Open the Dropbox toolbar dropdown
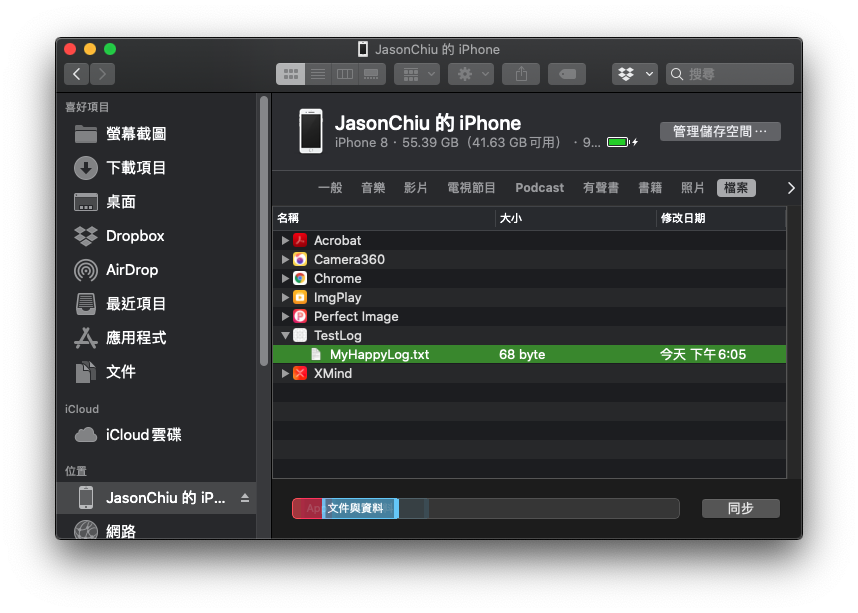This screenshot has width=858, height=613. click(635, 74)
